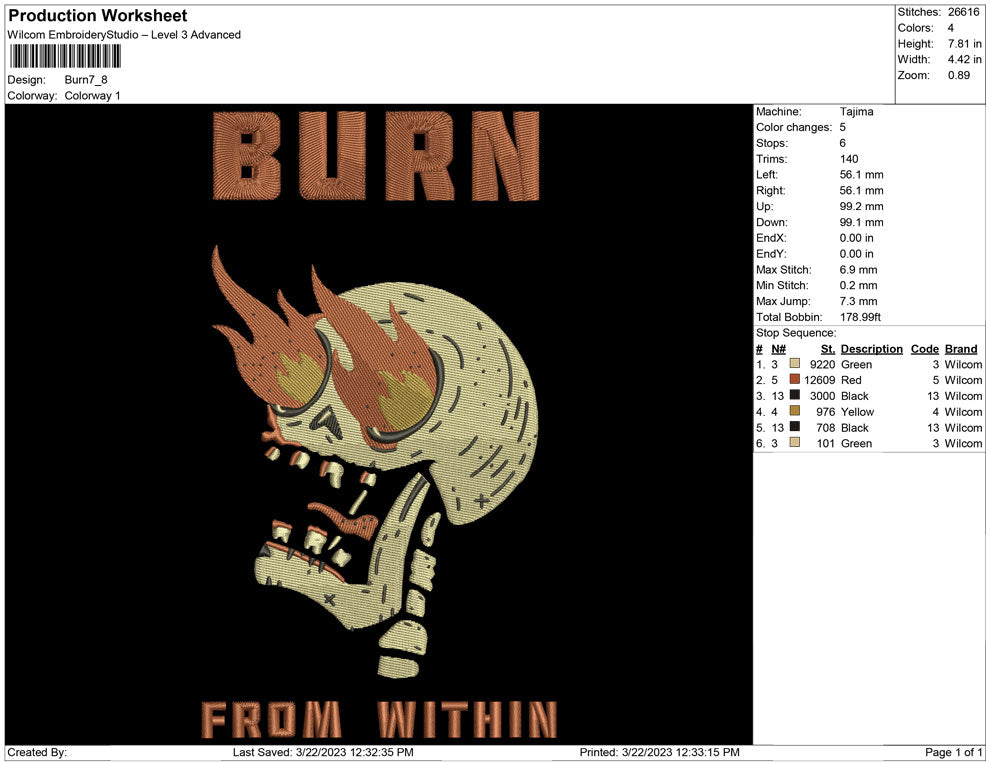This screenshot has height=762, width=990.
Task: Select the design name 'Burn7_8'
Action: (x=86, y=80)
